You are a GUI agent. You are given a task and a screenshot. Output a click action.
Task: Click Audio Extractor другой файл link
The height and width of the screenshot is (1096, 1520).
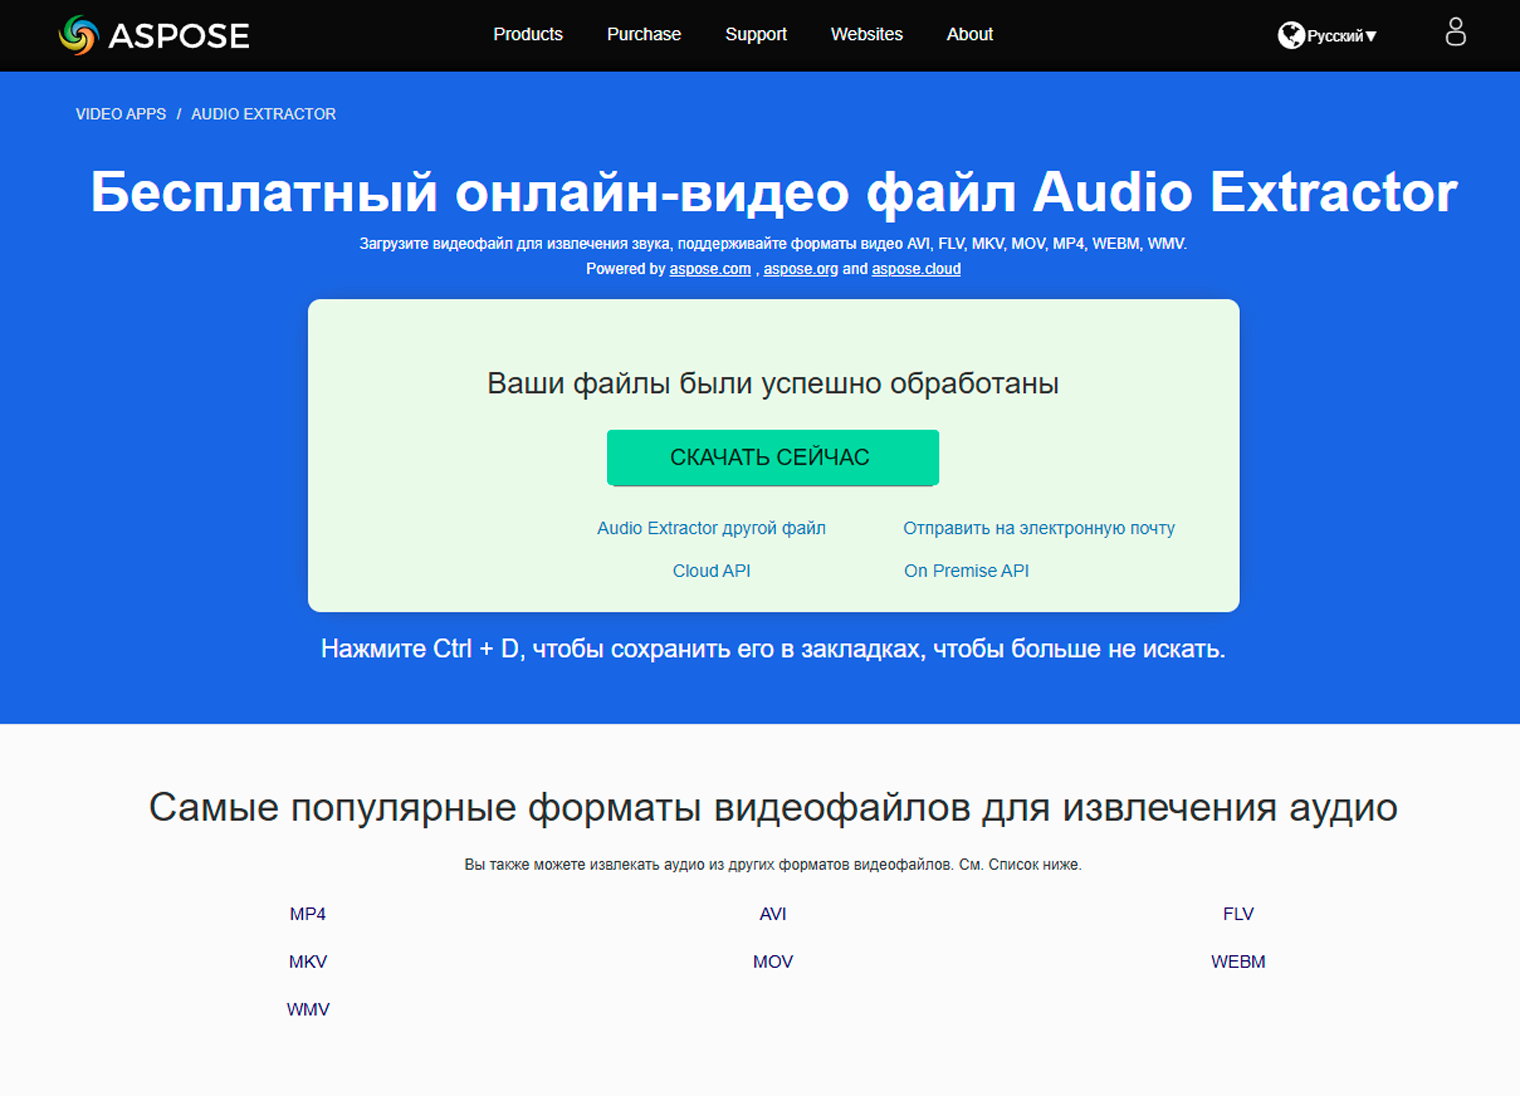pyautogui.click(x=711, y=528)
